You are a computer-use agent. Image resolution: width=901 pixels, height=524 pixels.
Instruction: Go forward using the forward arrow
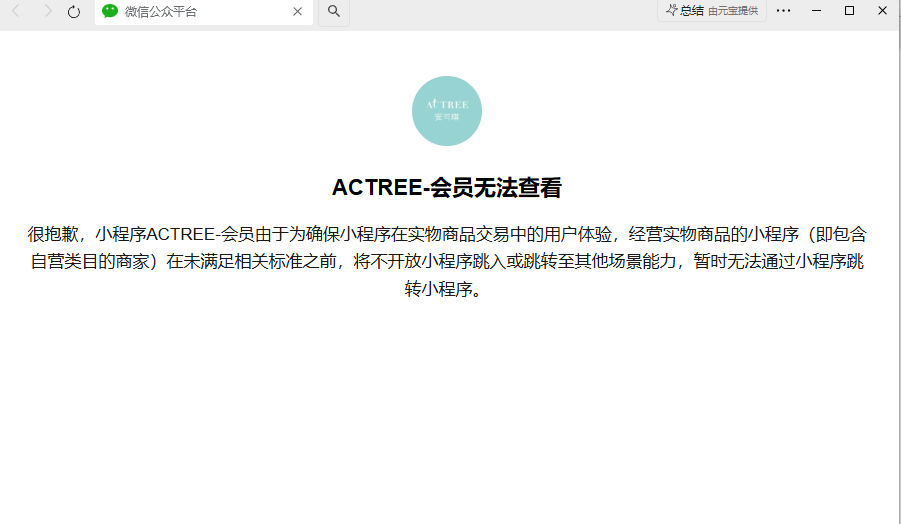coord(48,11)
